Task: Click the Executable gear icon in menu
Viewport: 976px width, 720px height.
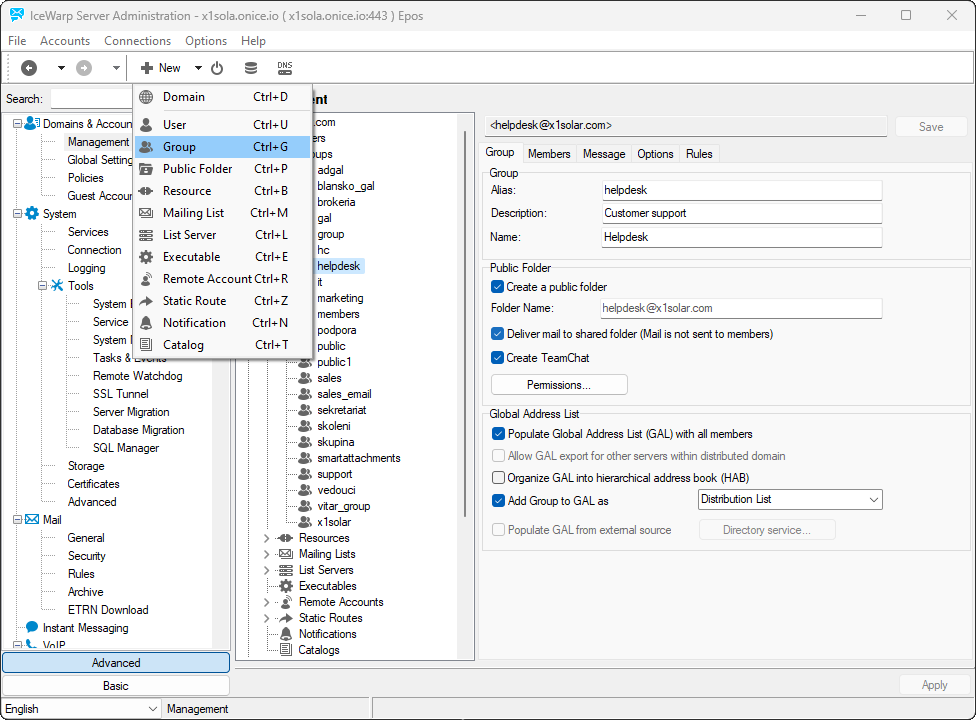Action: [146, 257]
